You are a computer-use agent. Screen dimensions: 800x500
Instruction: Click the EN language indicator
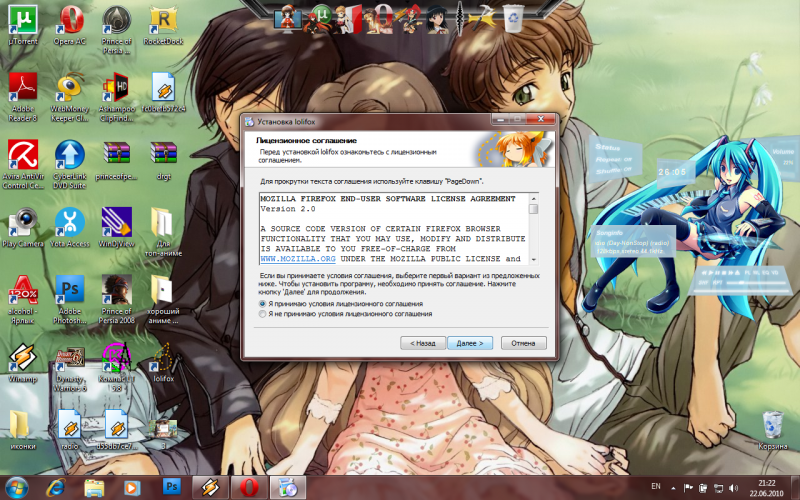[656, 486]
